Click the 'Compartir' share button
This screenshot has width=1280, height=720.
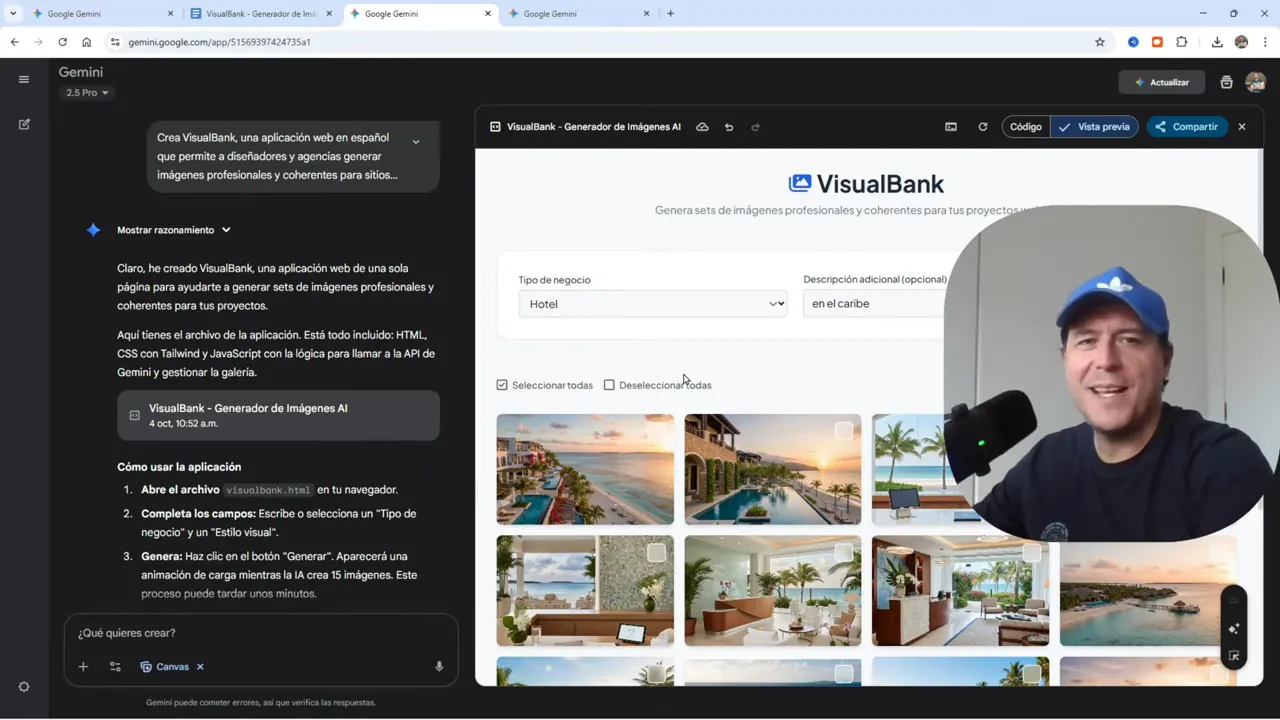[1187, 127]
